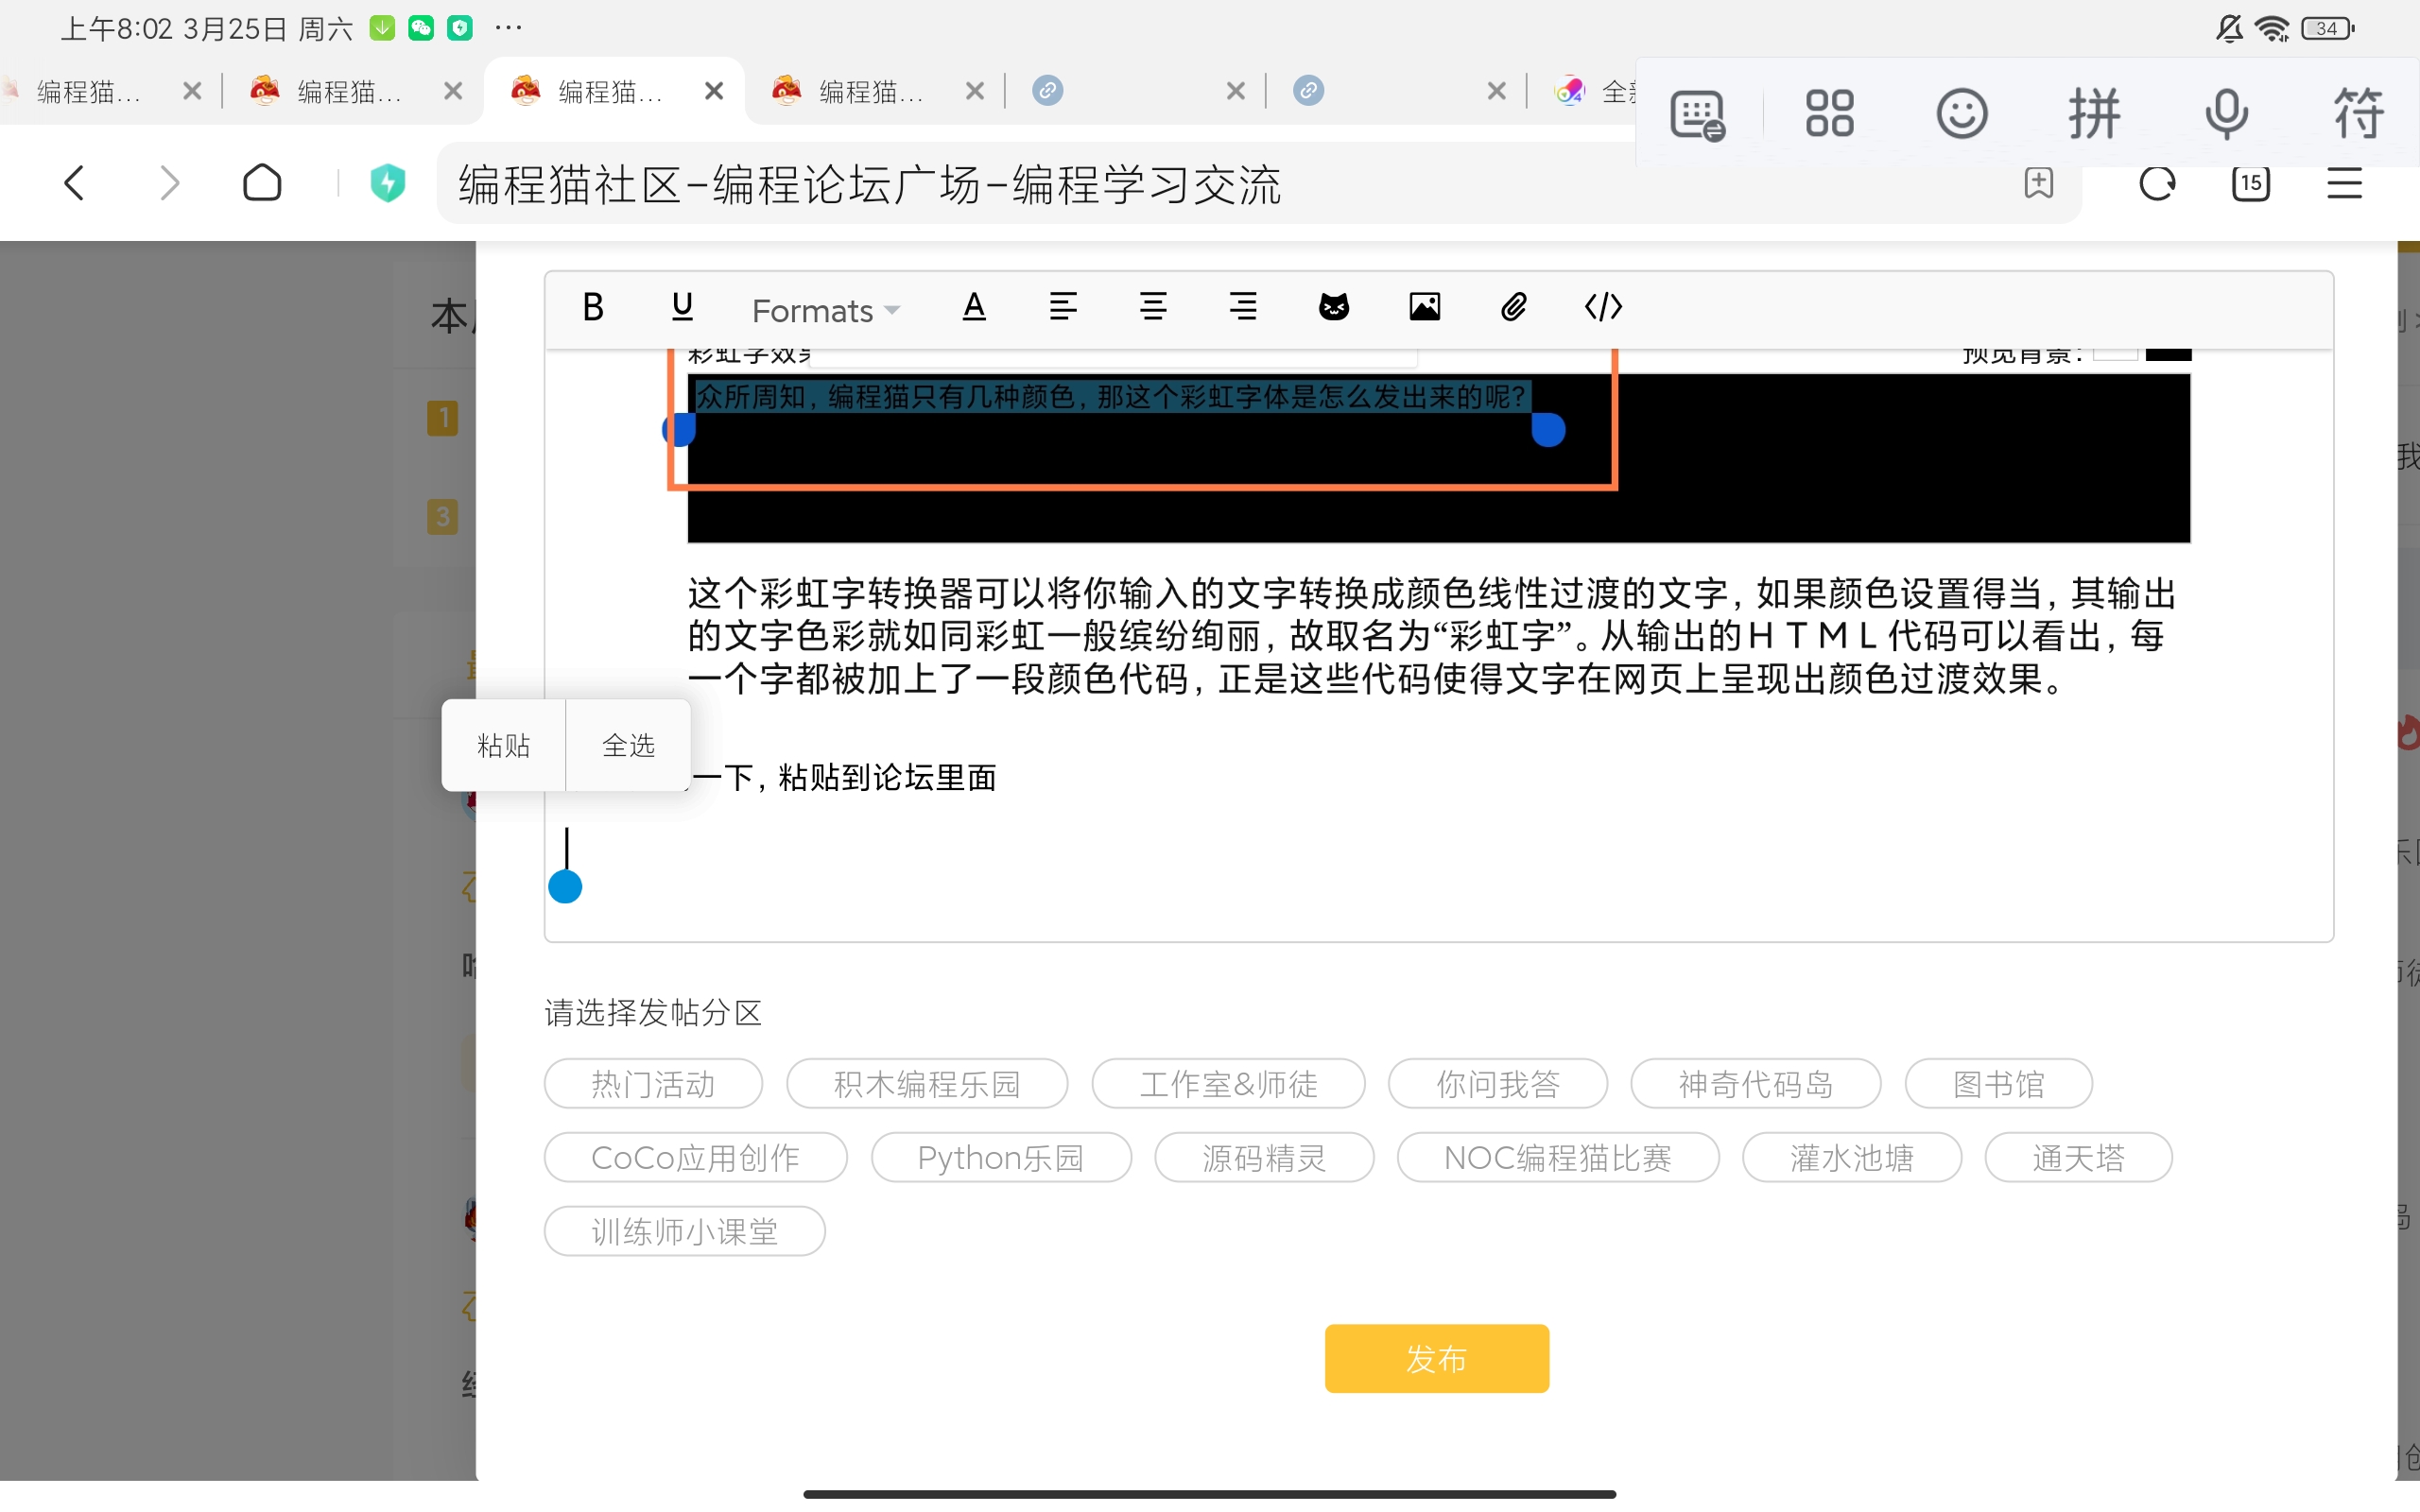Tap the WeChat notification icon
This screenshot has height=1512, width=2420.
[421, 28]
